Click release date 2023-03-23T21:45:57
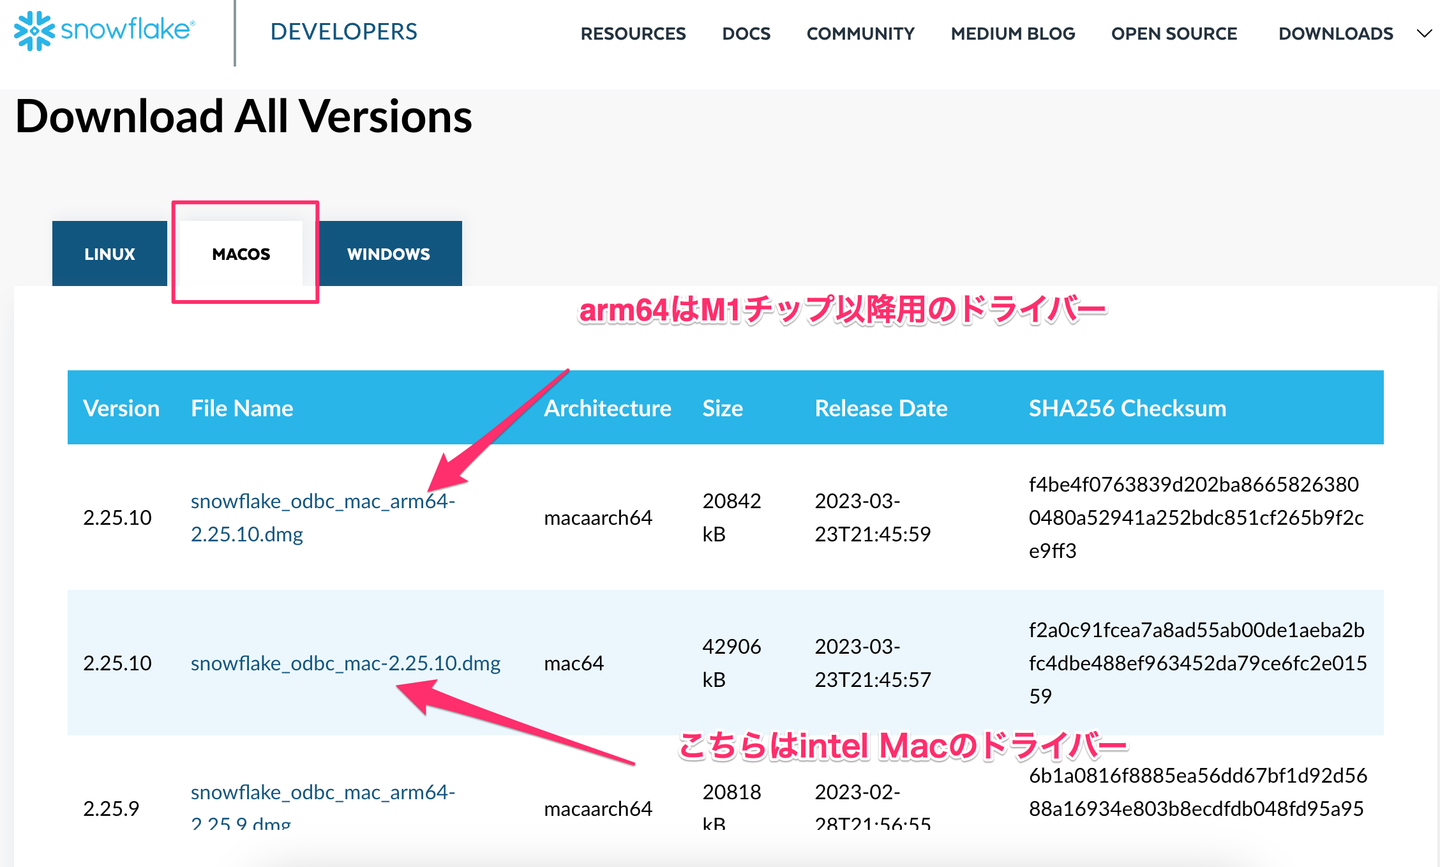Image resolution: width=1440 pixels, height=867 pixels. 873,663
